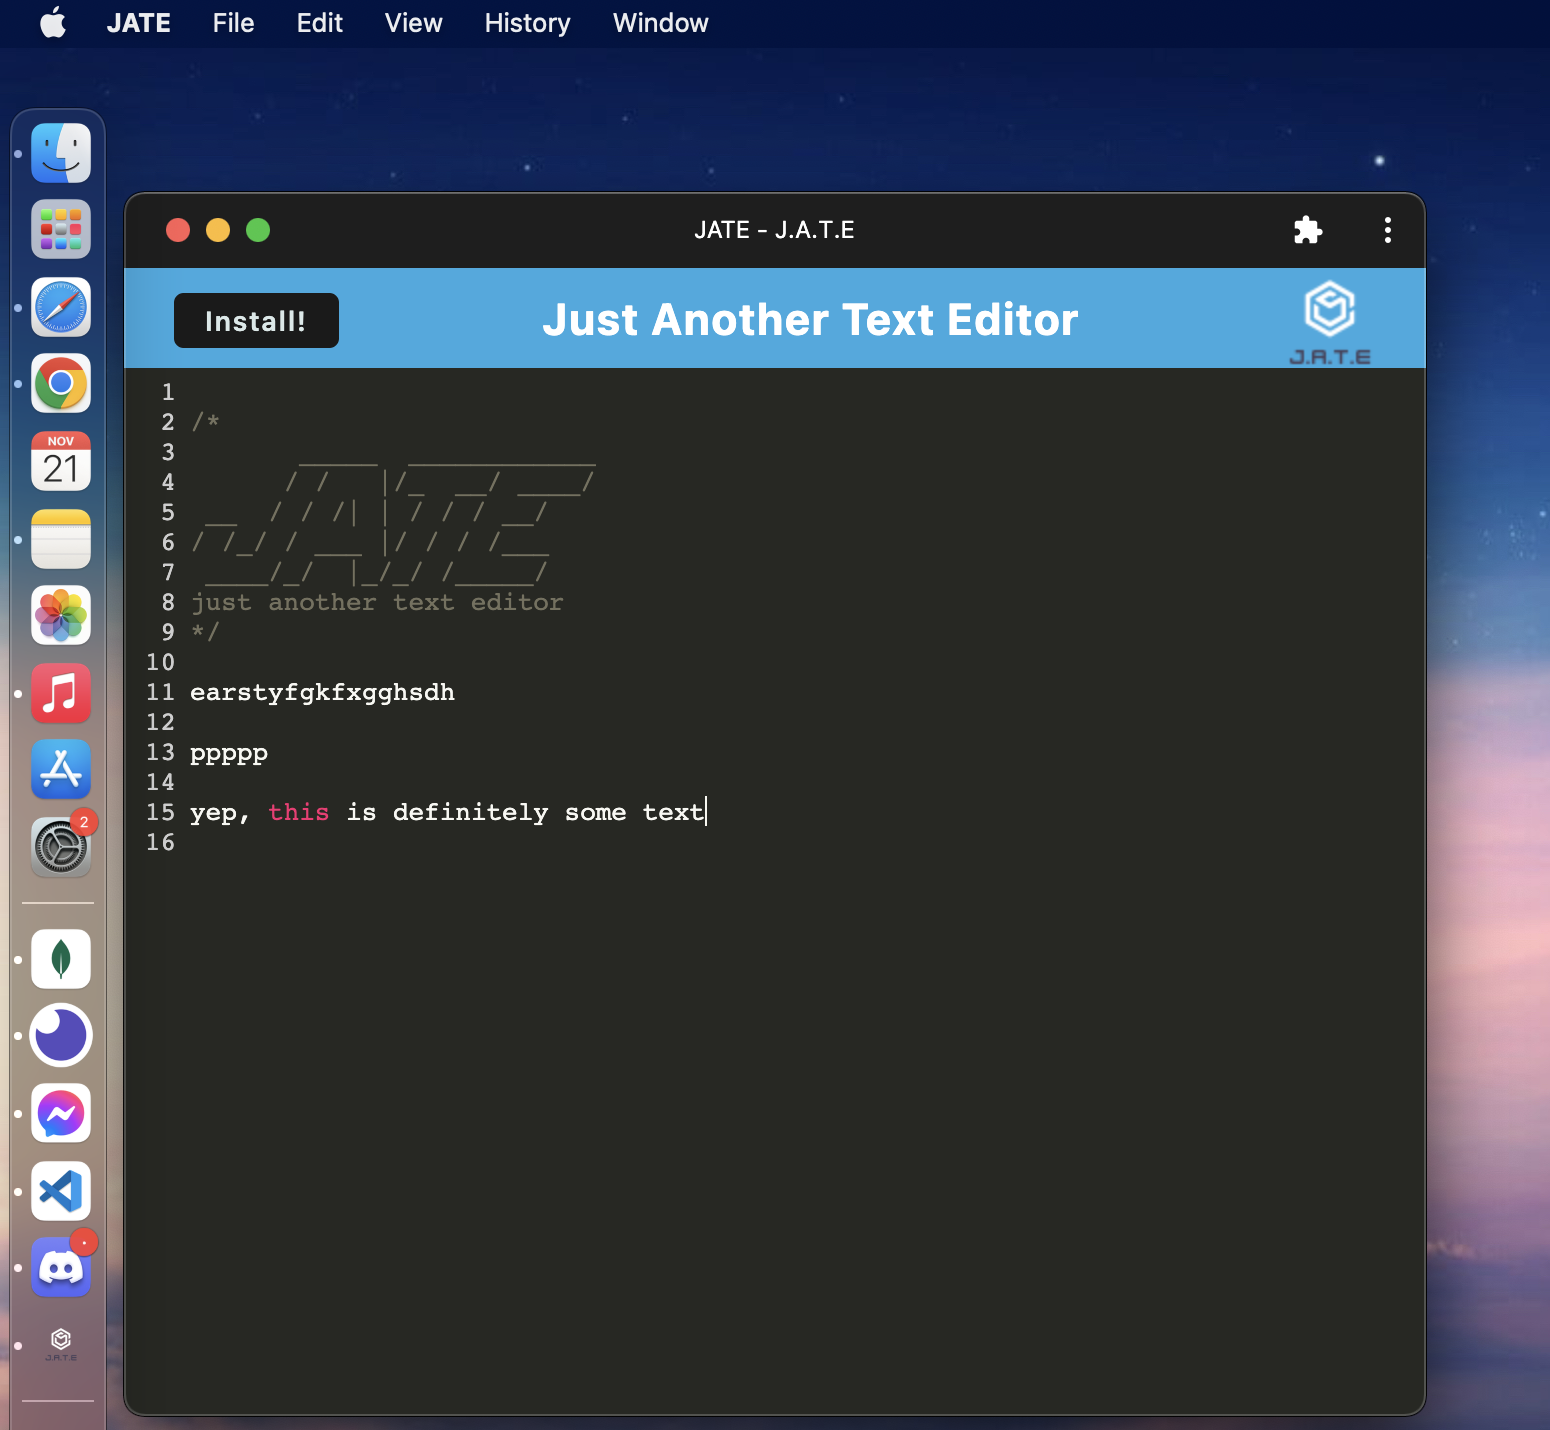The width and height of the screenshot is (1550, 1430).
Task: Open Launchpad from the dock
Action: (60, 229)
